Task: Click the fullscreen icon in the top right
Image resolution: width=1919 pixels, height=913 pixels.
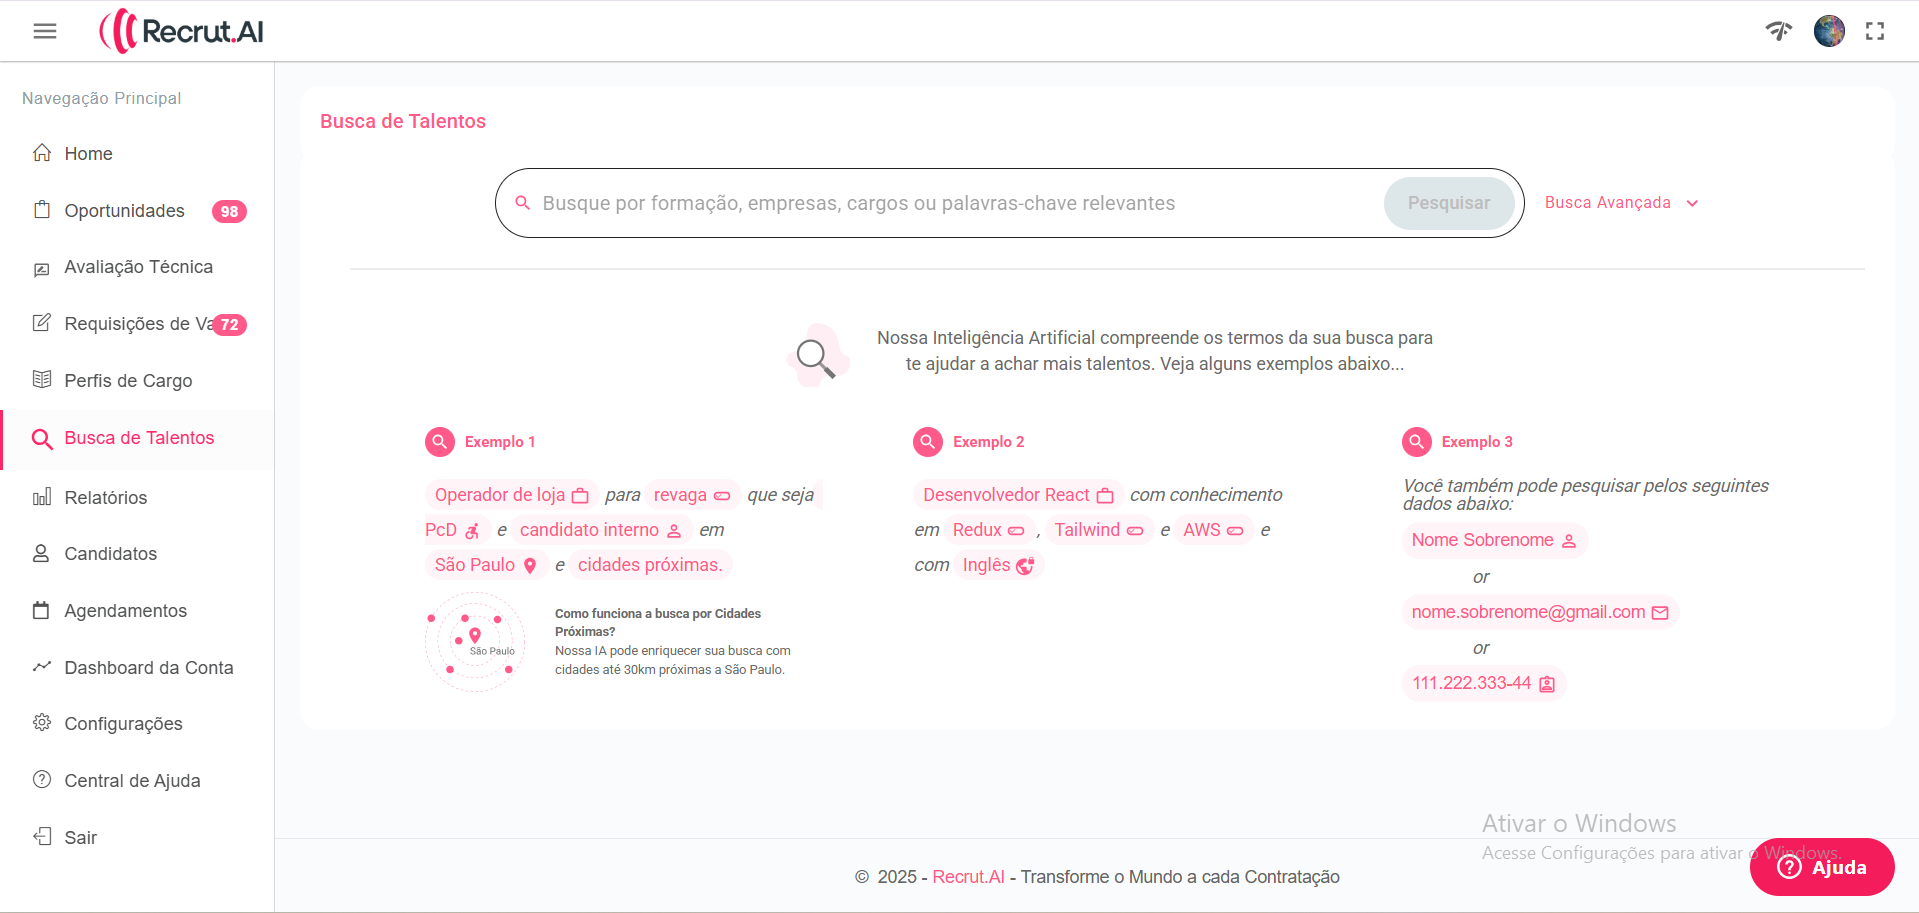Action: pos(1876,31)
